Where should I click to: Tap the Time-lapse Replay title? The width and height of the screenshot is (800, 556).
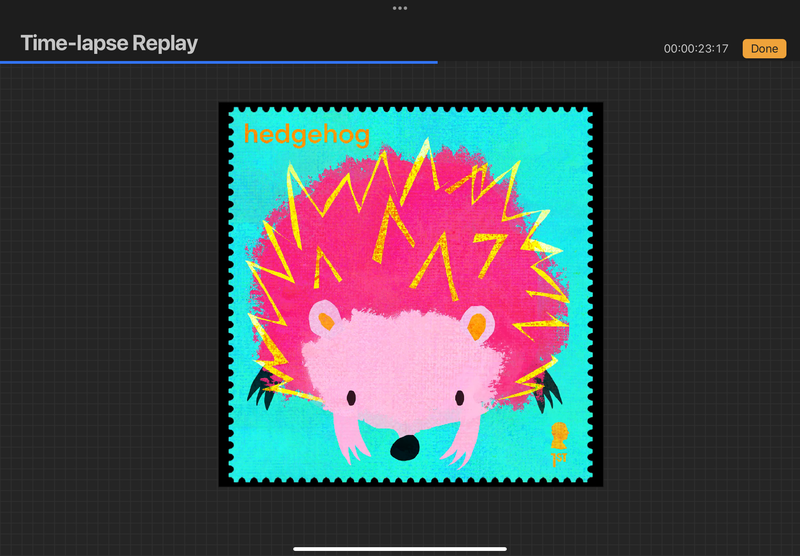[109, 43]
